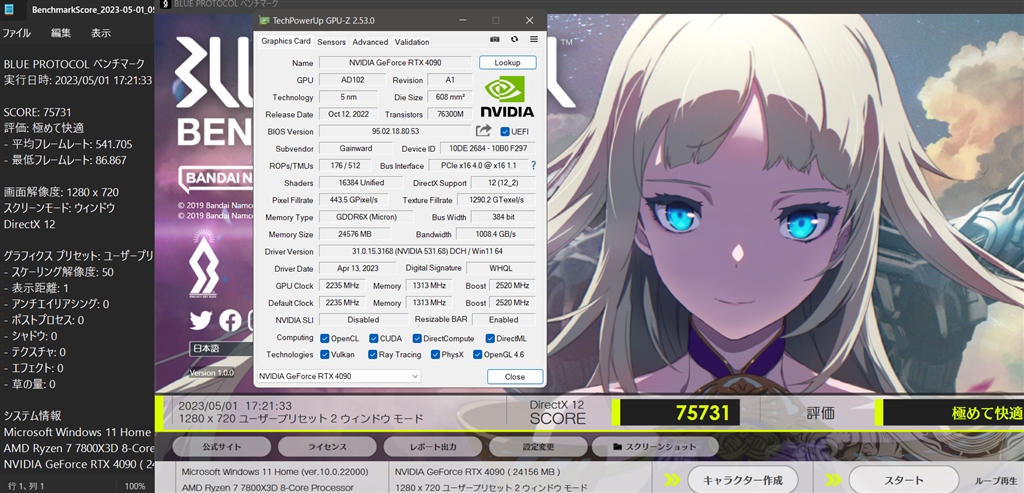Click the Bus Interface question mark
The width and height of the screenshot is (1024, 493).
pos(534,165)
